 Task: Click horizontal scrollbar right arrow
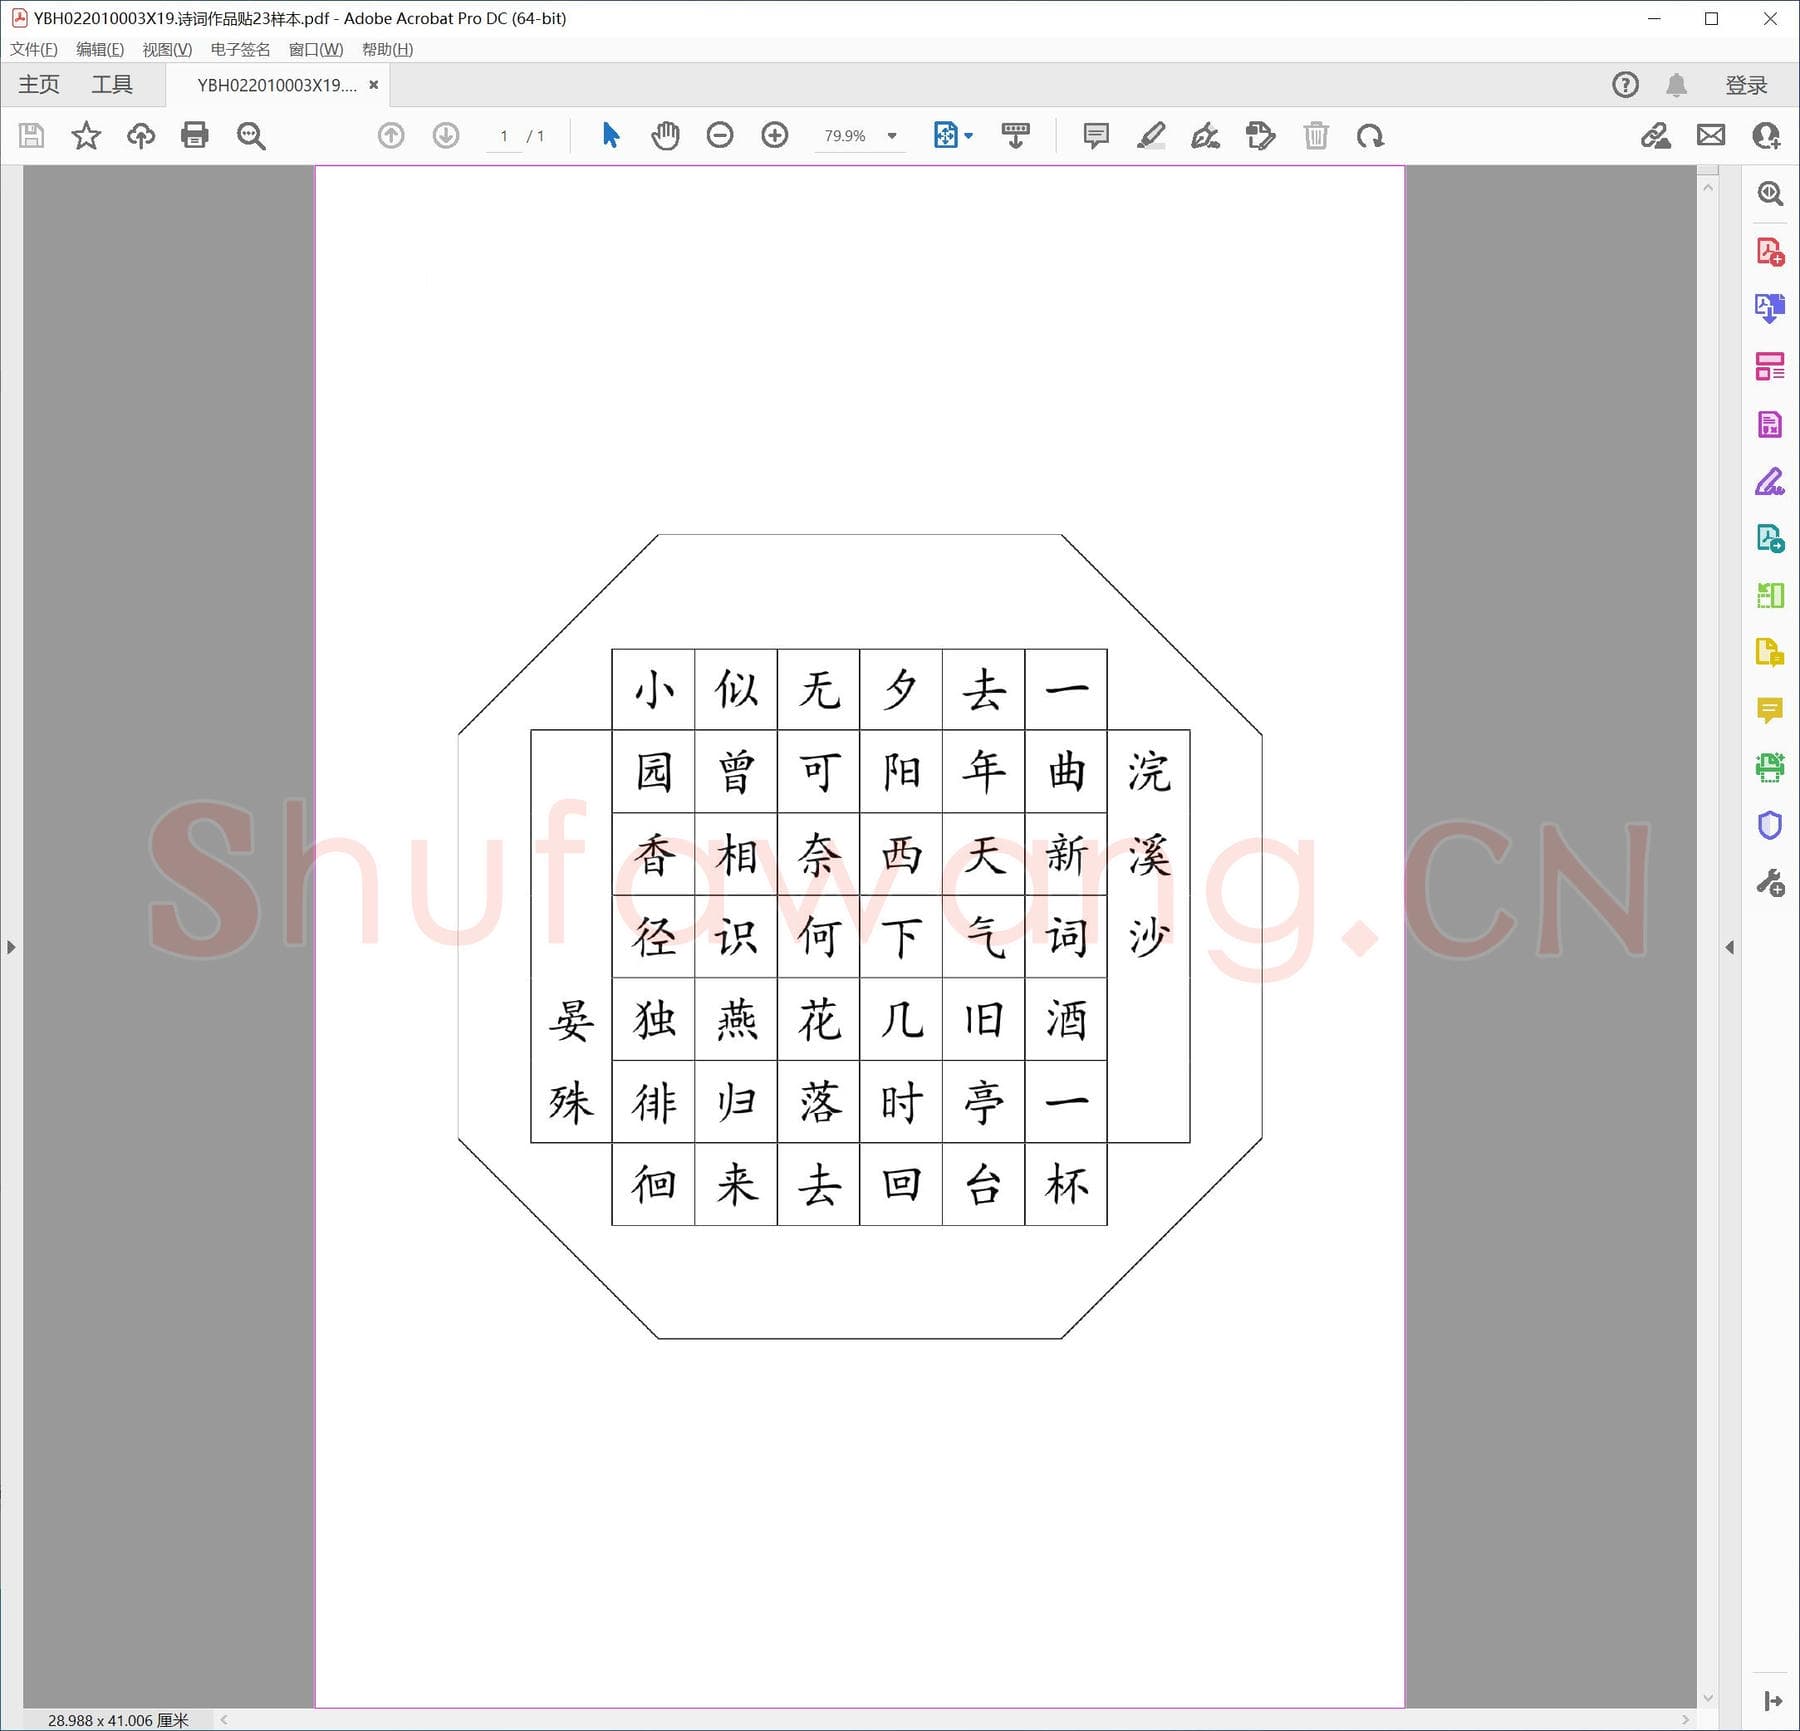[1686, 1720]
